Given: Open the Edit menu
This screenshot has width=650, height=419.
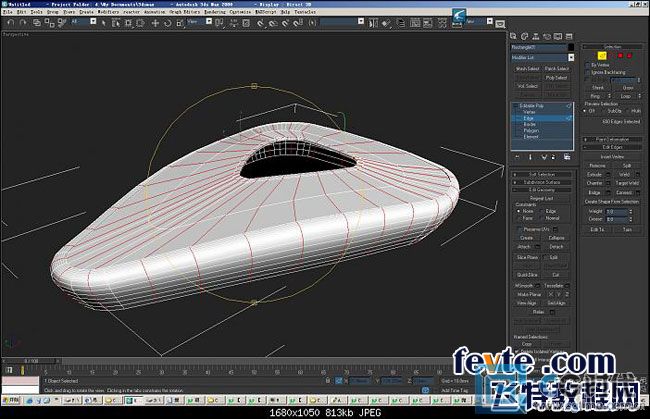Looking at the screenshot, I should [x=21, y=12].
